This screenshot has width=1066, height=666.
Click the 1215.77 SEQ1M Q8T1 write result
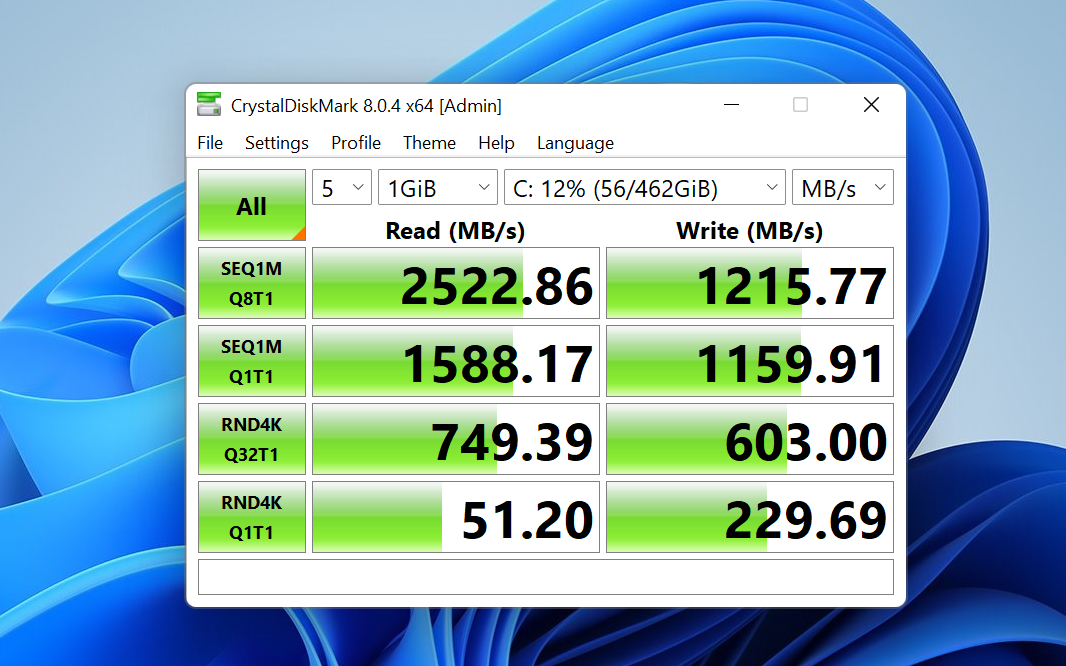(750, 283)
